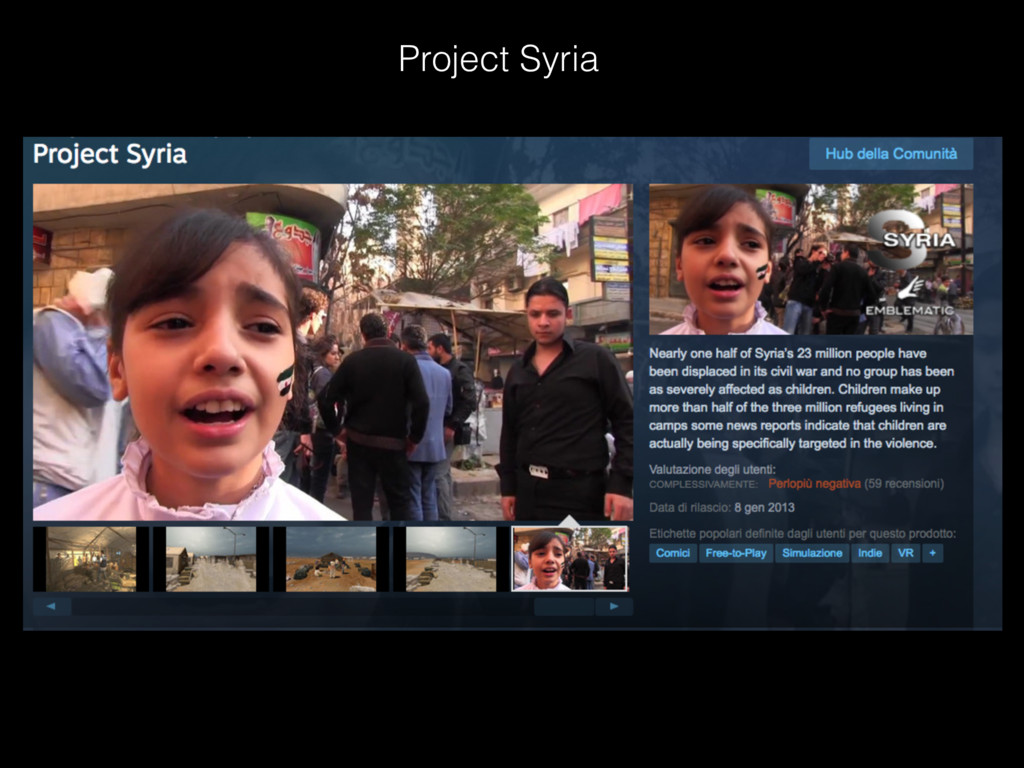1024x768 pixels.
Task: Click the Syria Emblematic header image
Action: [x=811, y=259]
